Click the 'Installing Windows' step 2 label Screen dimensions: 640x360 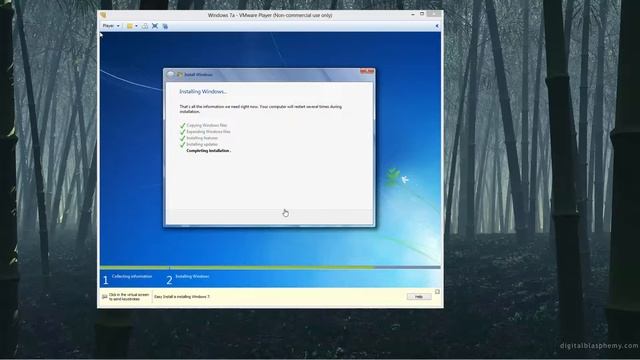pos(192,276)
